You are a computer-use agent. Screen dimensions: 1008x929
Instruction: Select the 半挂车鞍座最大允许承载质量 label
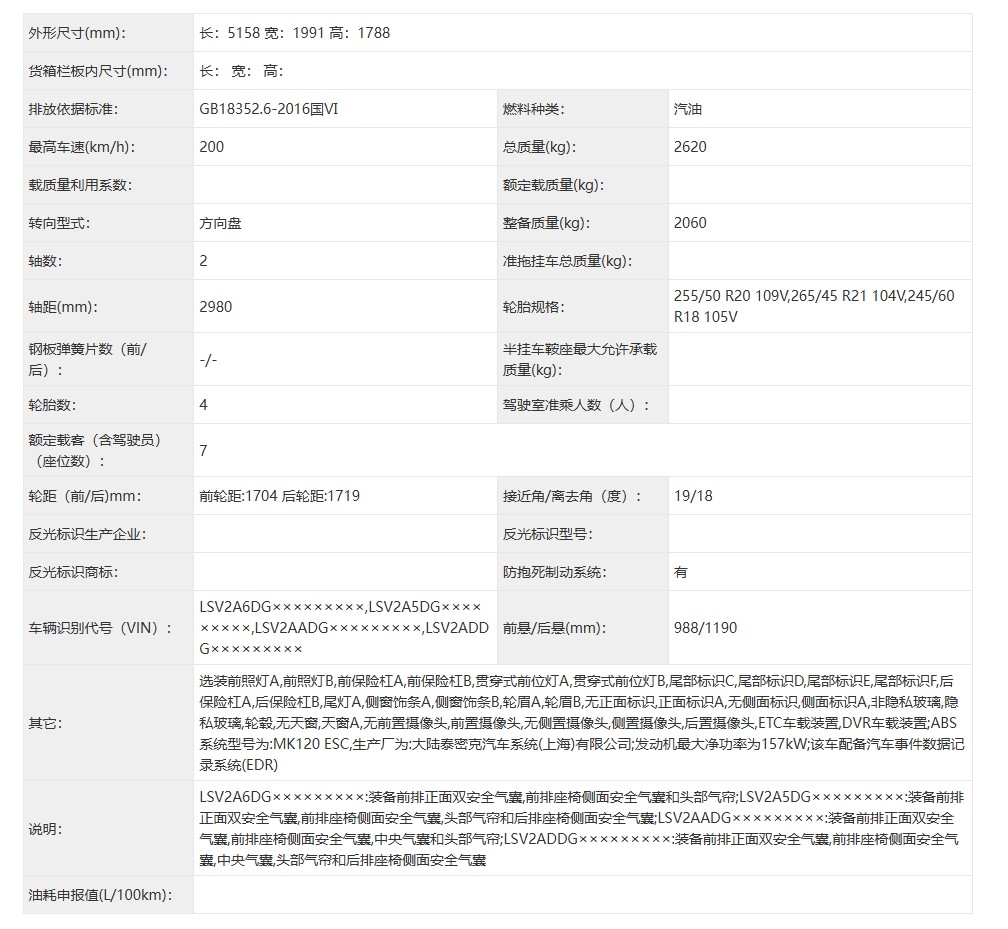(x=580, y=359)
